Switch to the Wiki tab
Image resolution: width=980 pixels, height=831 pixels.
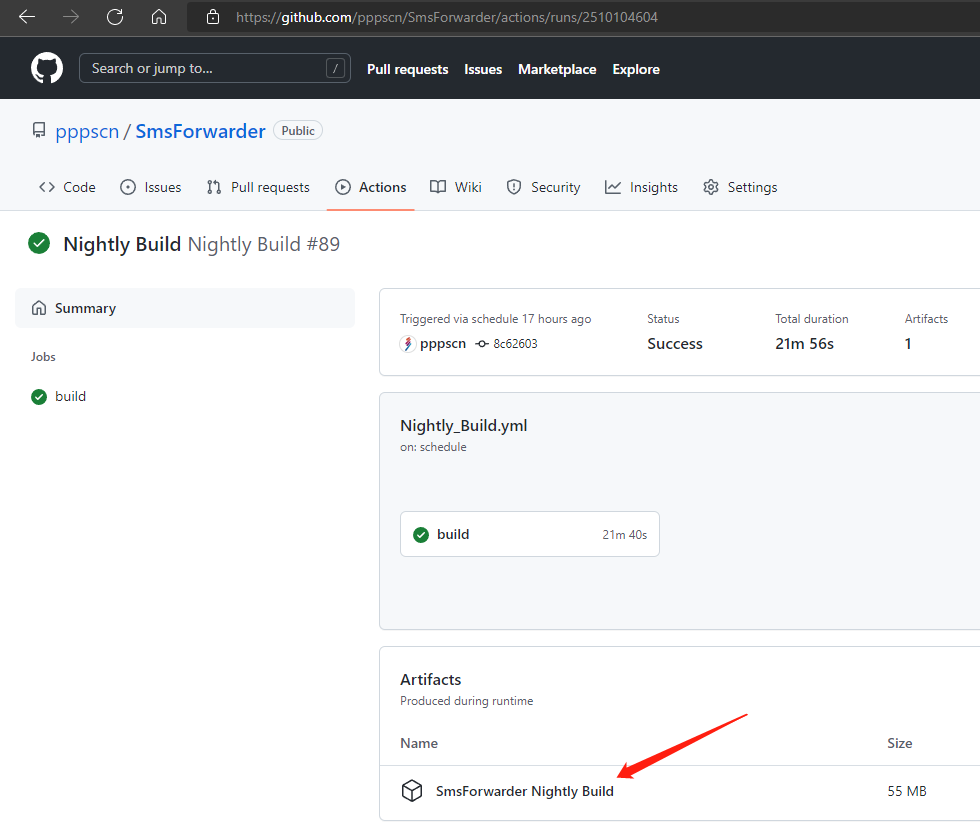(x=455, y=187)
